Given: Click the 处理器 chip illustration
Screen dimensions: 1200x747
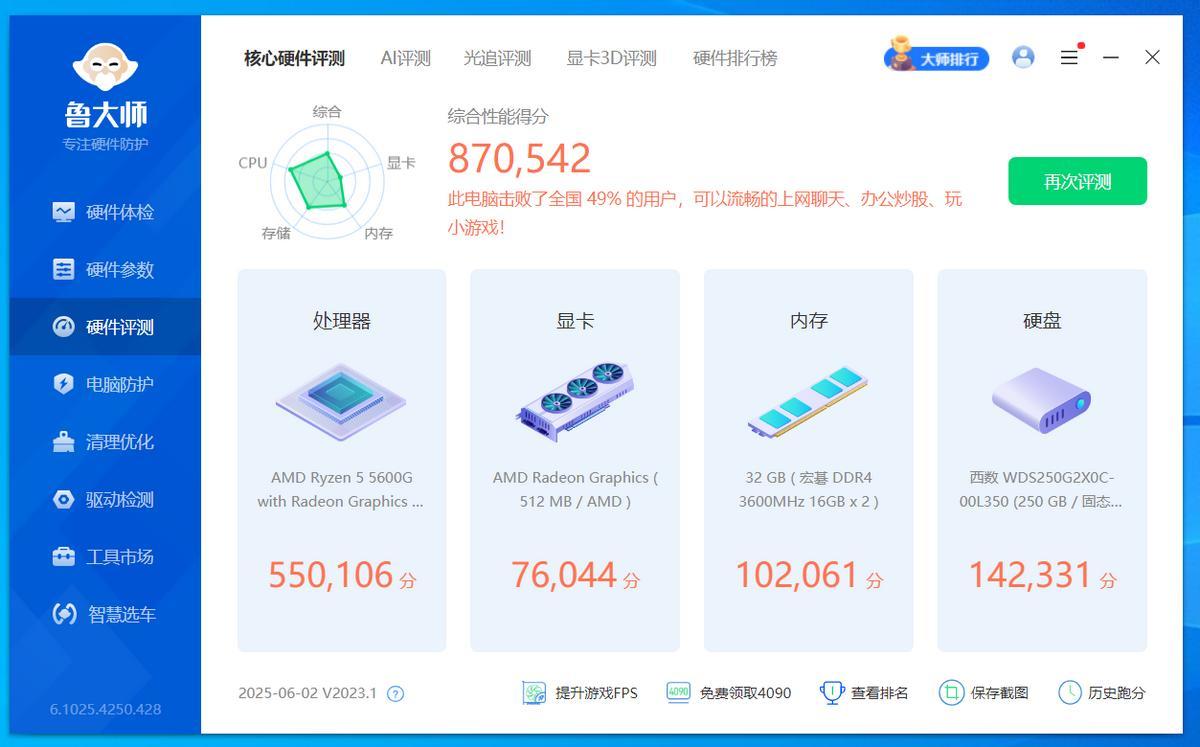Looking at the screenshot, I should click(341, 400).
